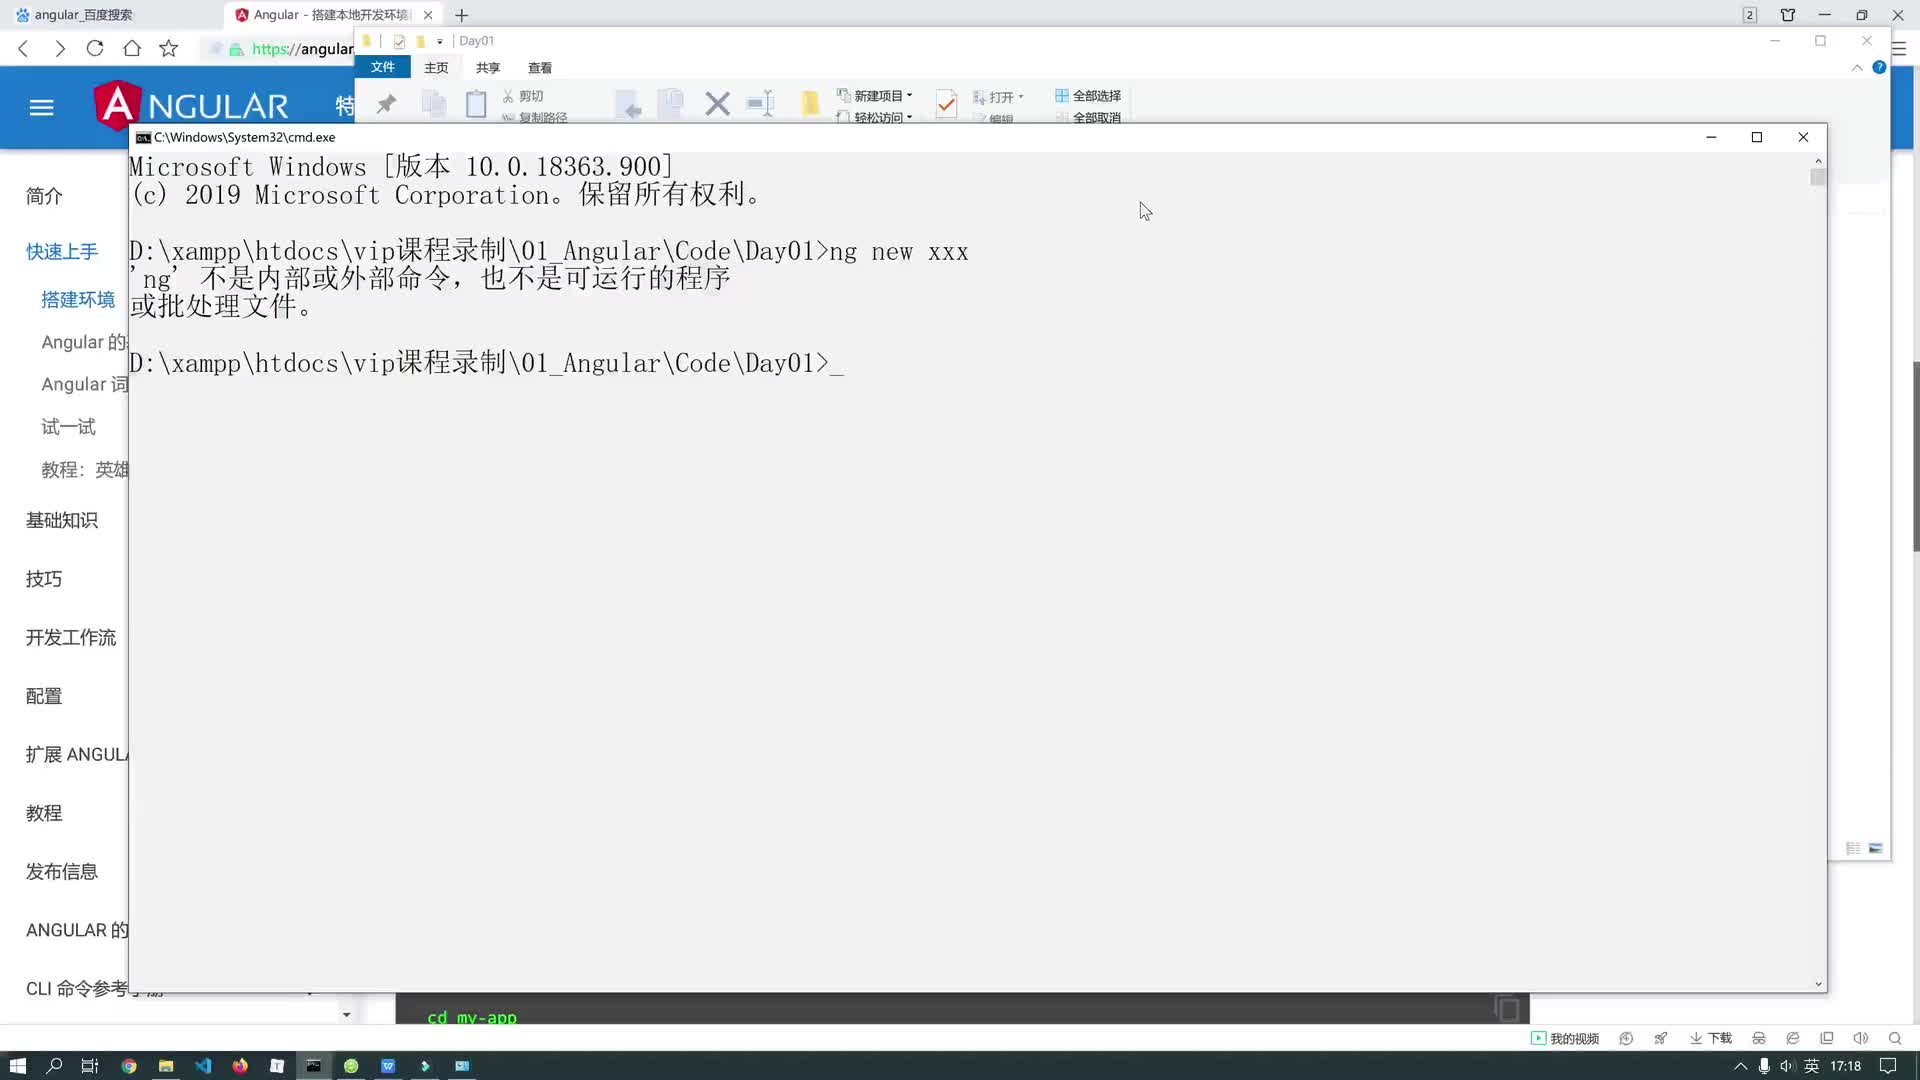Open the 打开 dropdown in Explorer

(998, 97)
